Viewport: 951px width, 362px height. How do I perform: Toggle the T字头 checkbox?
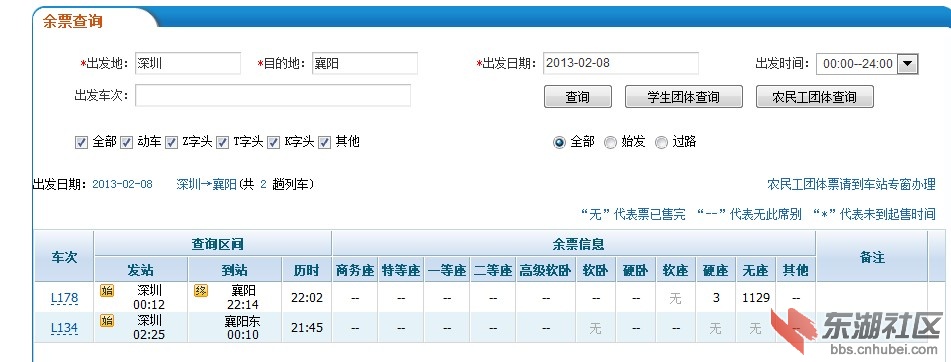tap(223, 142)
